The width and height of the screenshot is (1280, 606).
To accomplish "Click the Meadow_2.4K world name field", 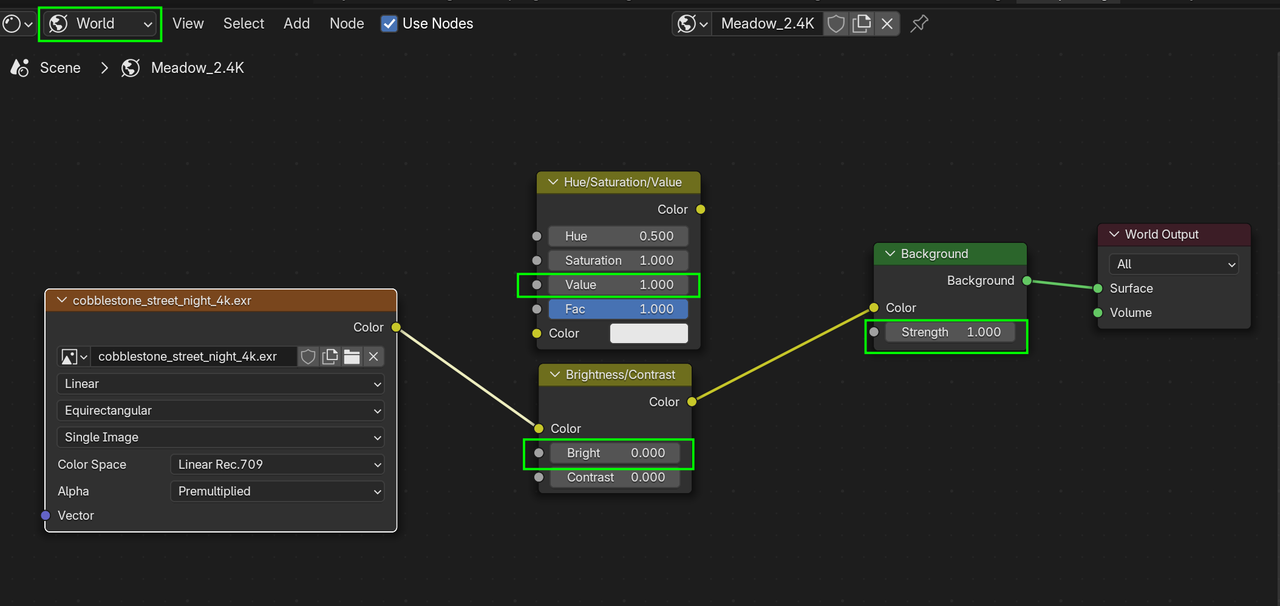I will [x=767, y=23].
